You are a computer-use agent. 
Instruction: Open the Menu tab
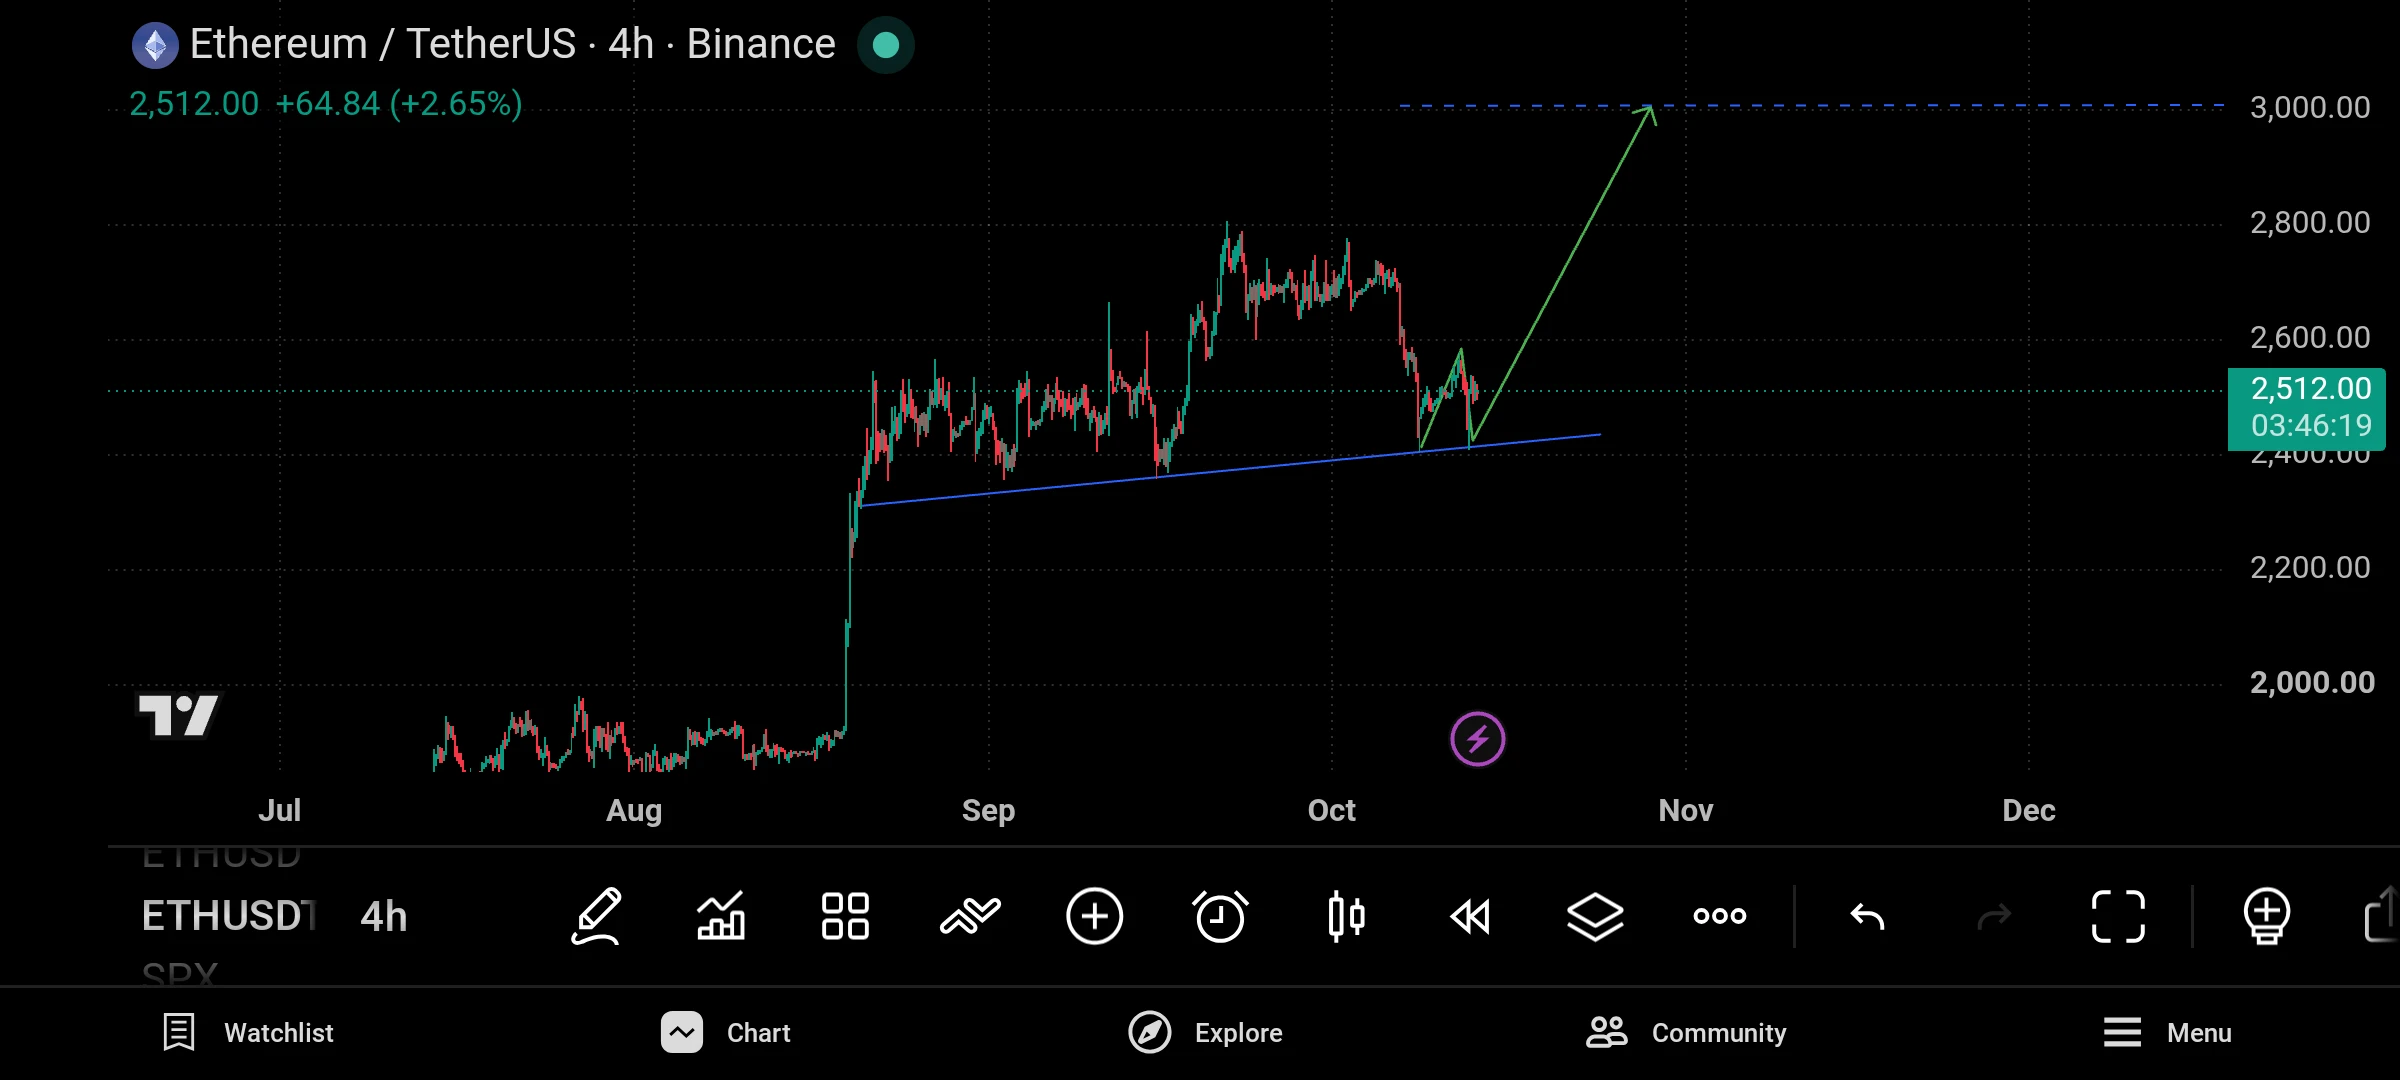(2167, 1032)
